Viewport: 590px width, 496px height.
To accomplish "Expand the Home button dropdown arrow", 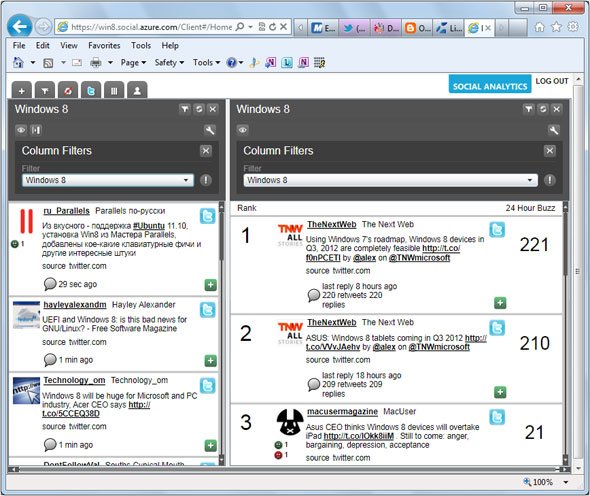I will click(x=33, y=62).
